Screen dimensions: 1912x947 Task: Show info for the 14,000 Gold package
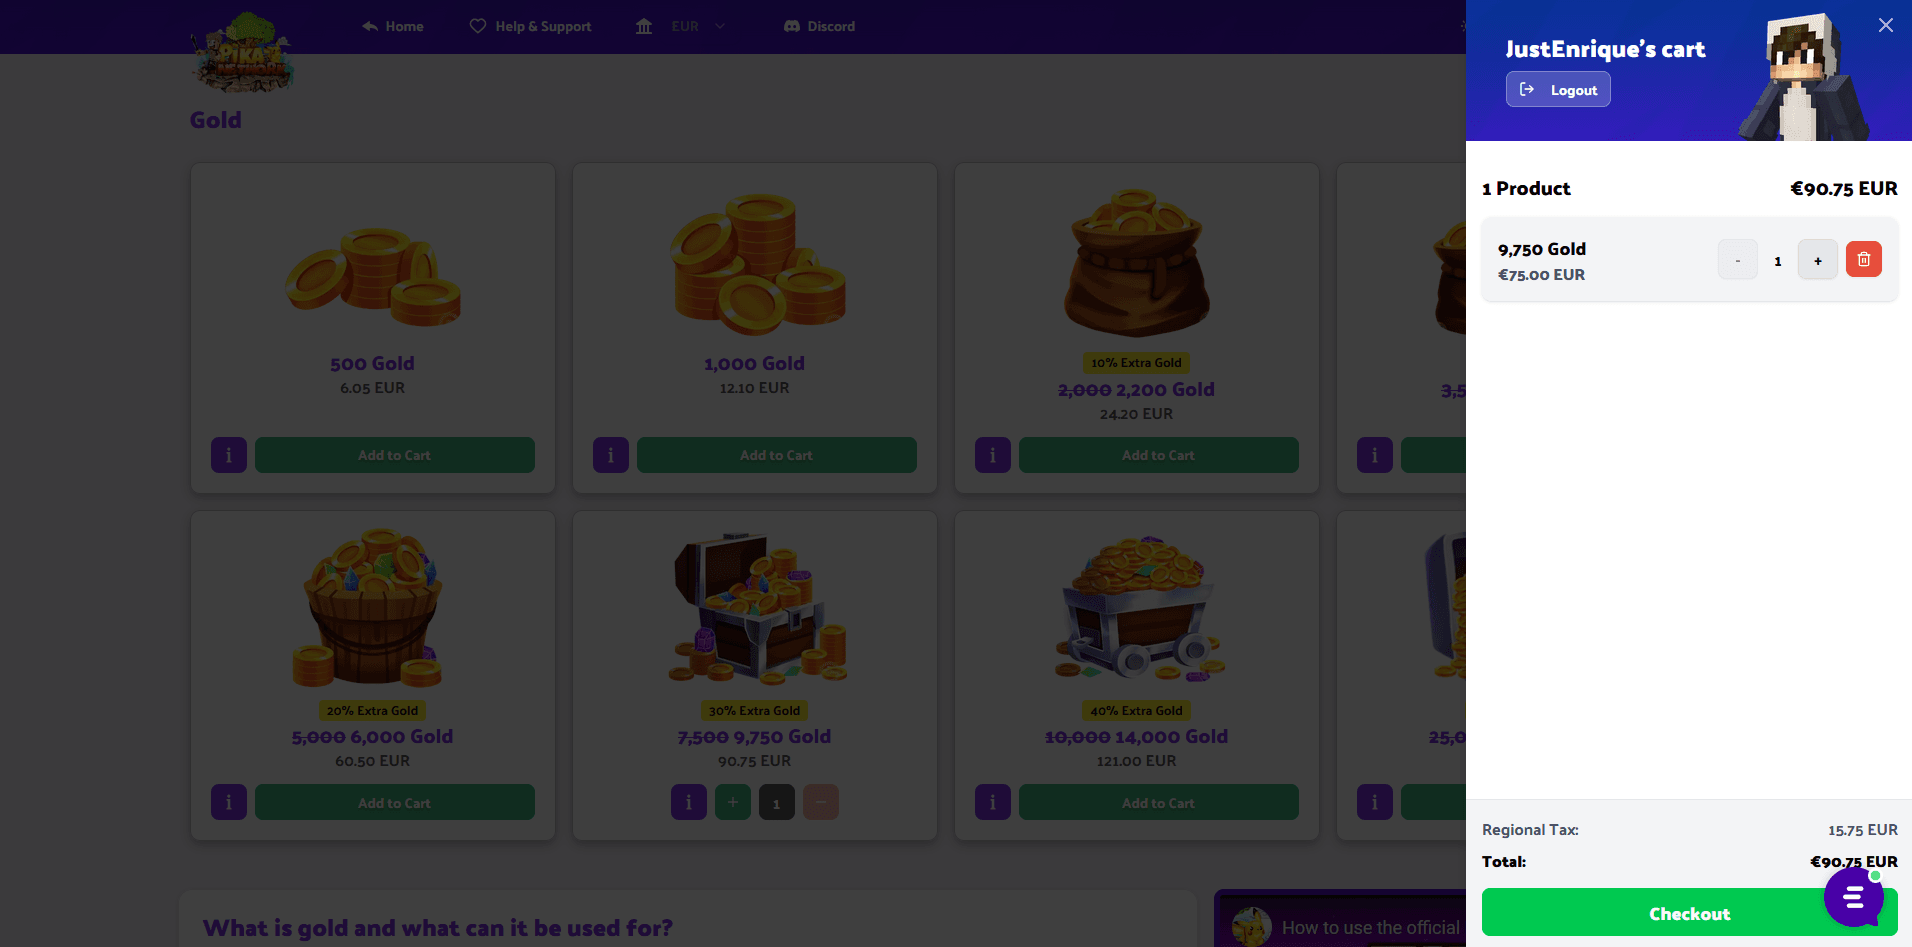(x=993, y=802)
